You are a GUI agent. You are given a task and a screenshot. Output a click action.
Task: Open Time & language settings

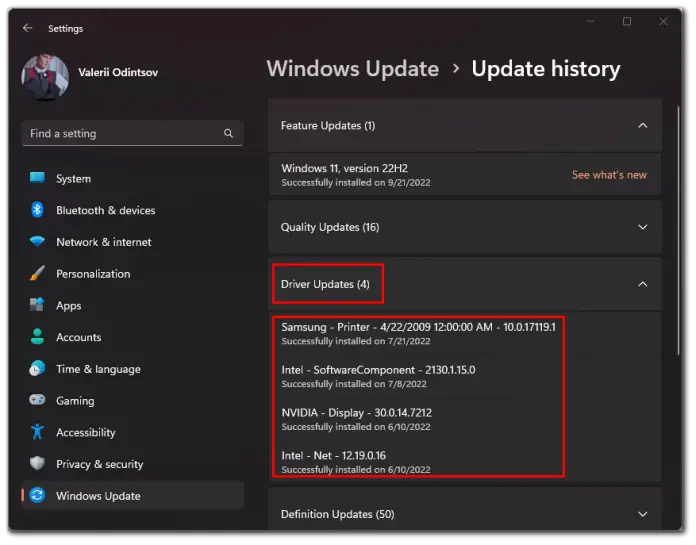click(x=132, y=369)
